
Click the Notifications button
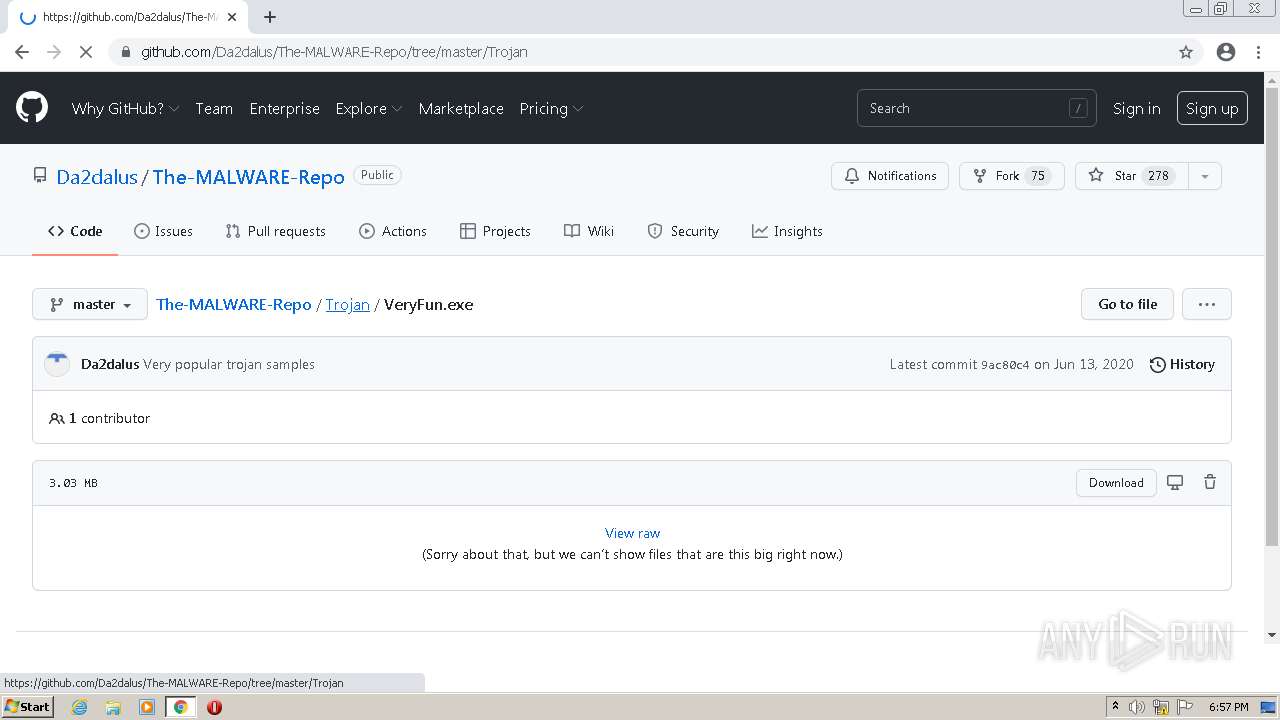tap(890, 176)
